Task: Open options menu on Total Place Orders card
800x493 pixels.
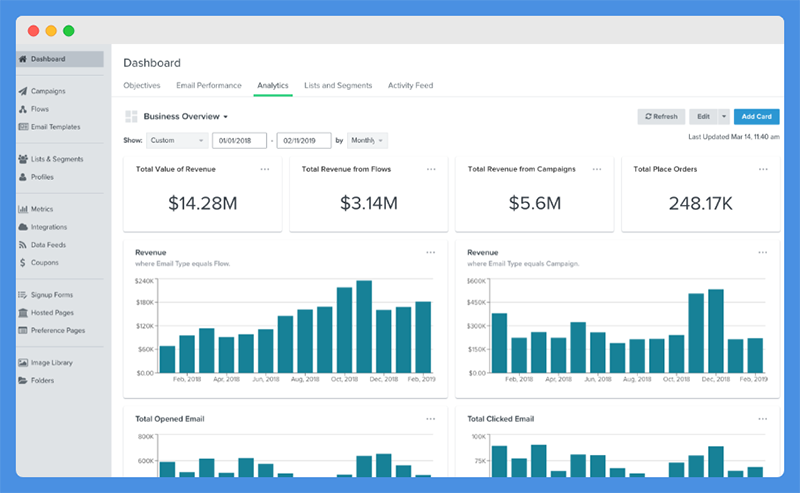Action: pos(763,169)
